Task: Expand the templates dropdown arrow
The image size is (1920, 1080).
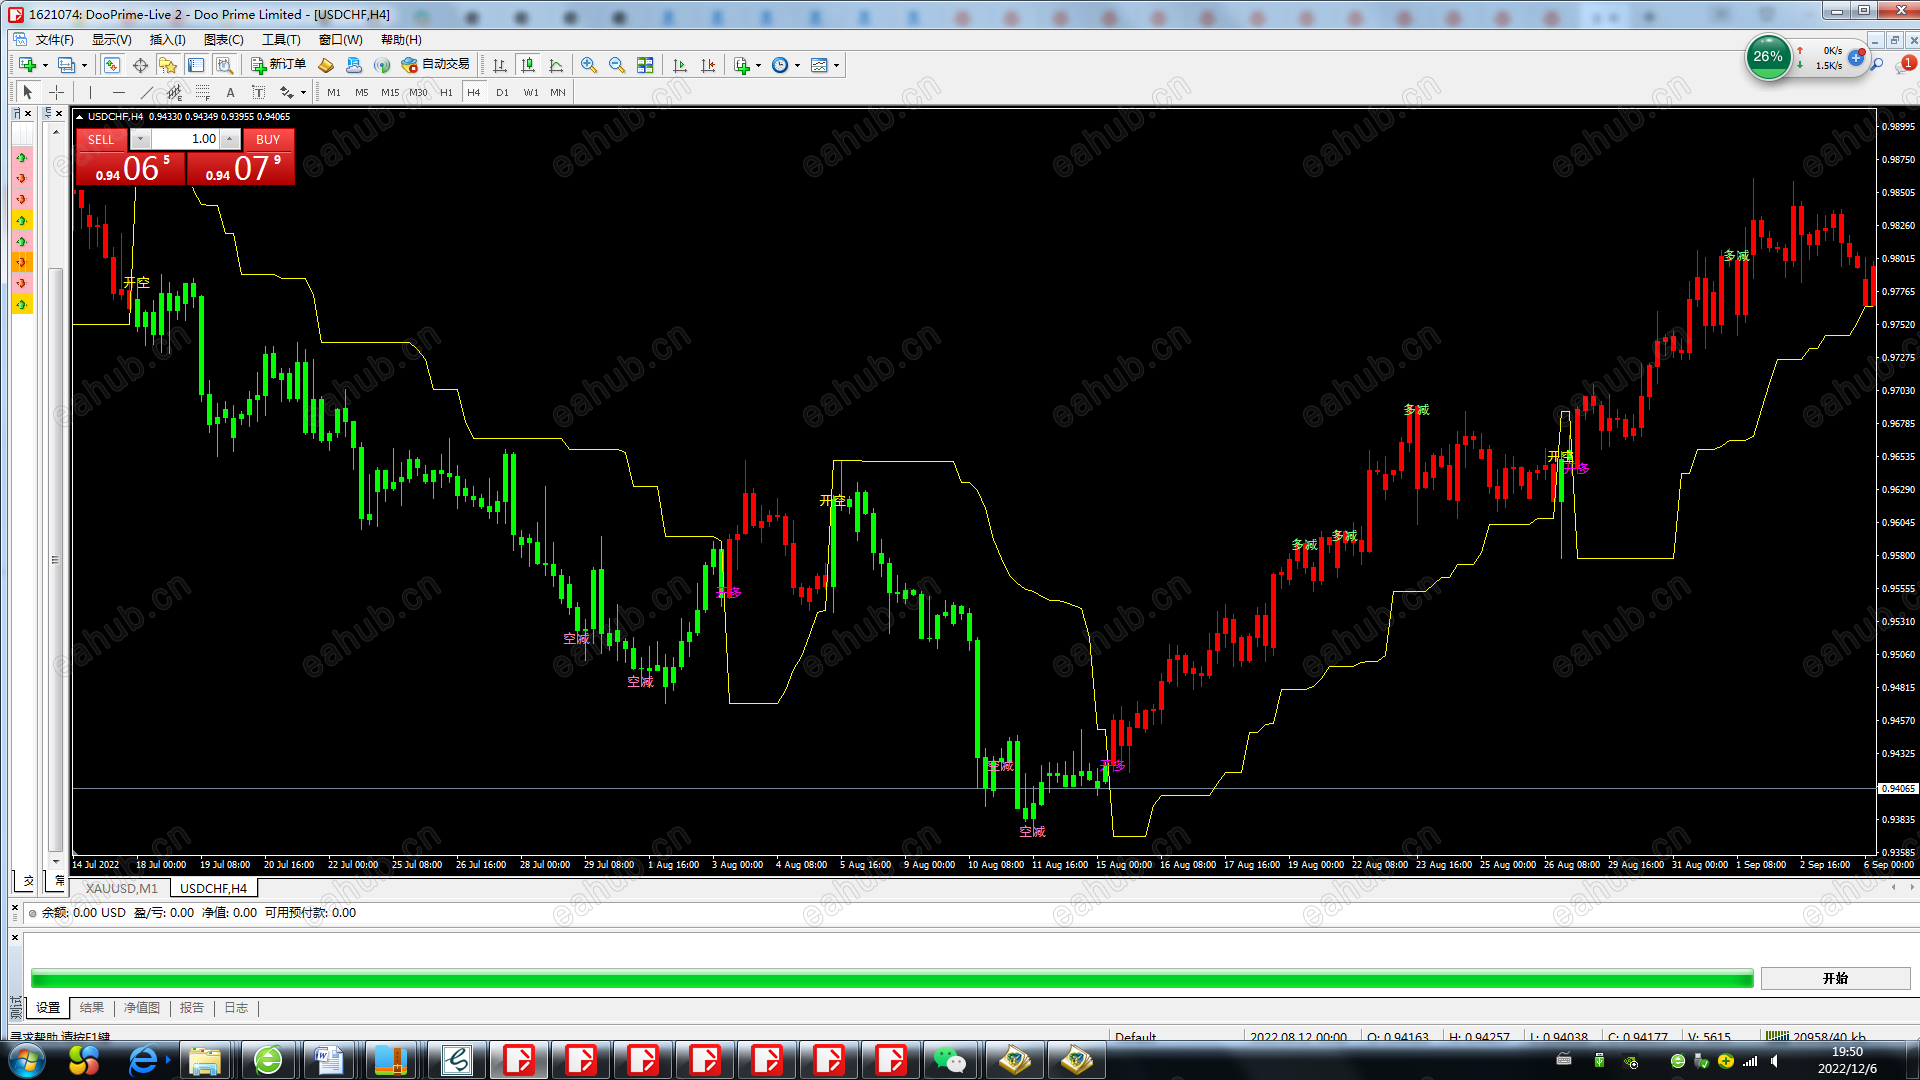Action: (836, 66)
